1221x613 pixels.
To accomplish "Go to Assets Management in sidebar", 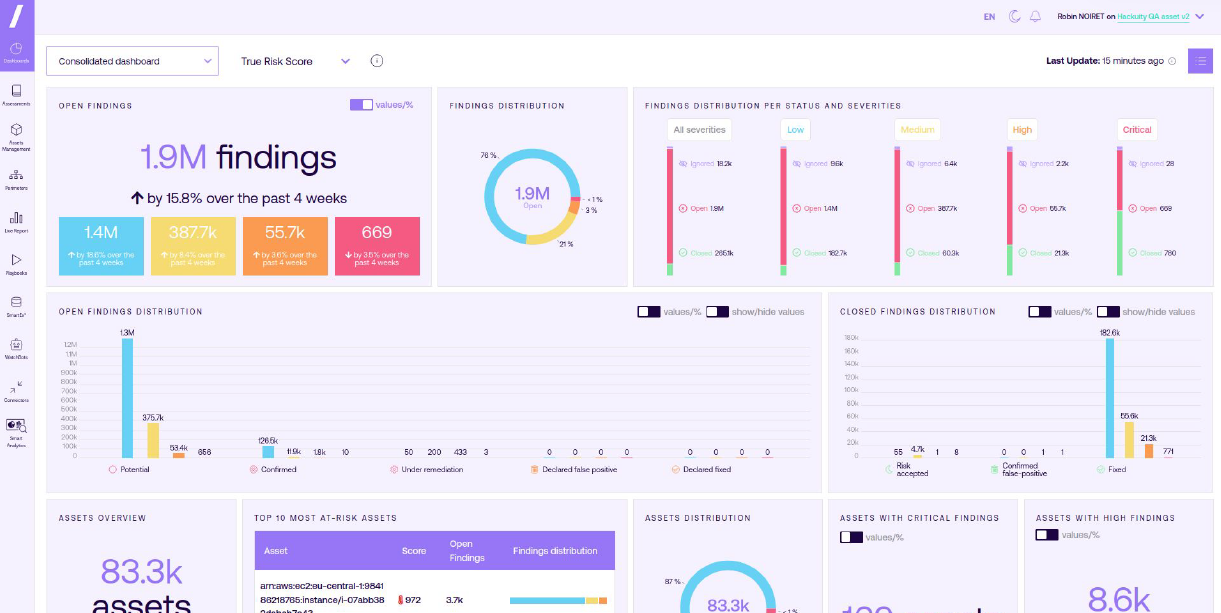I will 16,136.
